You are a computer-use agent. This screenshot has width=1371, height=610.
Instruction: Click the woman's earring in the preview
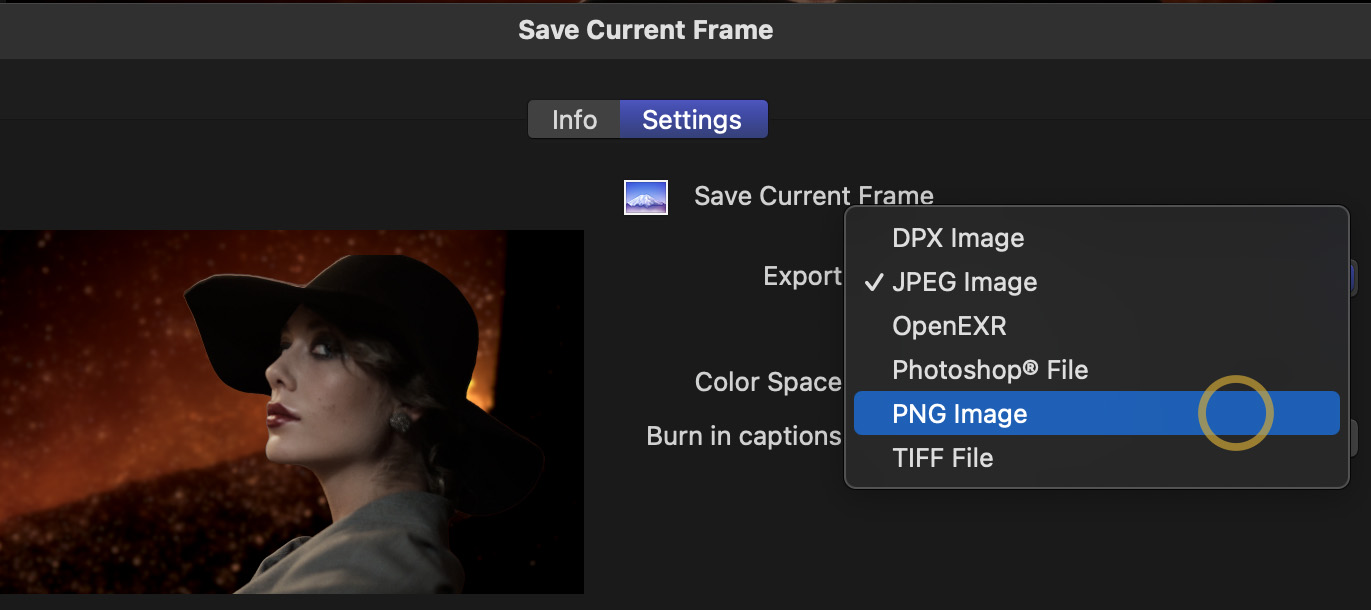pyautogui.click(x=400, y=420)
